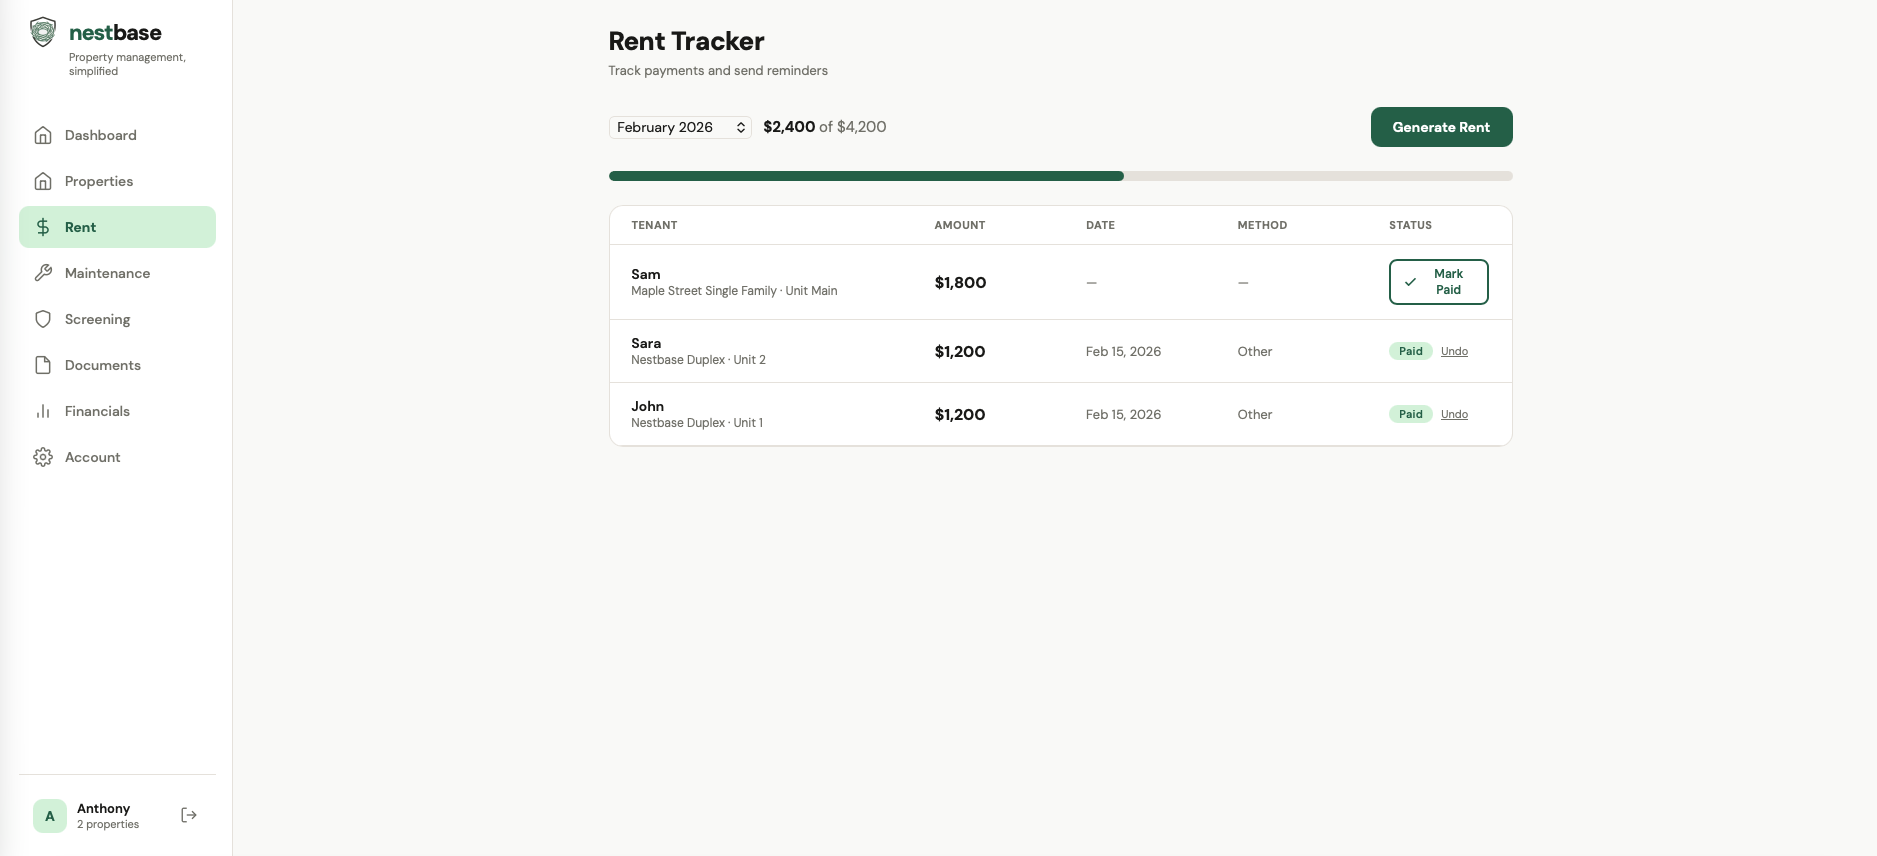Log out using the sign-out icon
Viewport: 1877px width, 856px height.
click(189, 815)
